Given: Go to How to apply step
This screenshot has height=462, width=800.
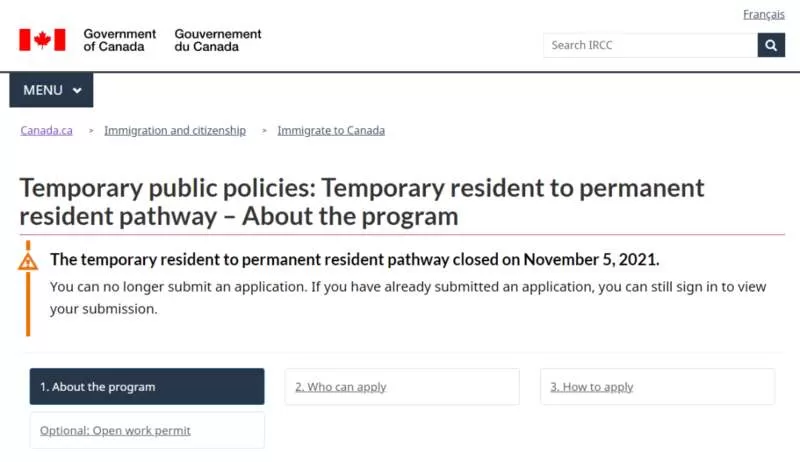Looking at the screenshot, I should pos(658,387).
